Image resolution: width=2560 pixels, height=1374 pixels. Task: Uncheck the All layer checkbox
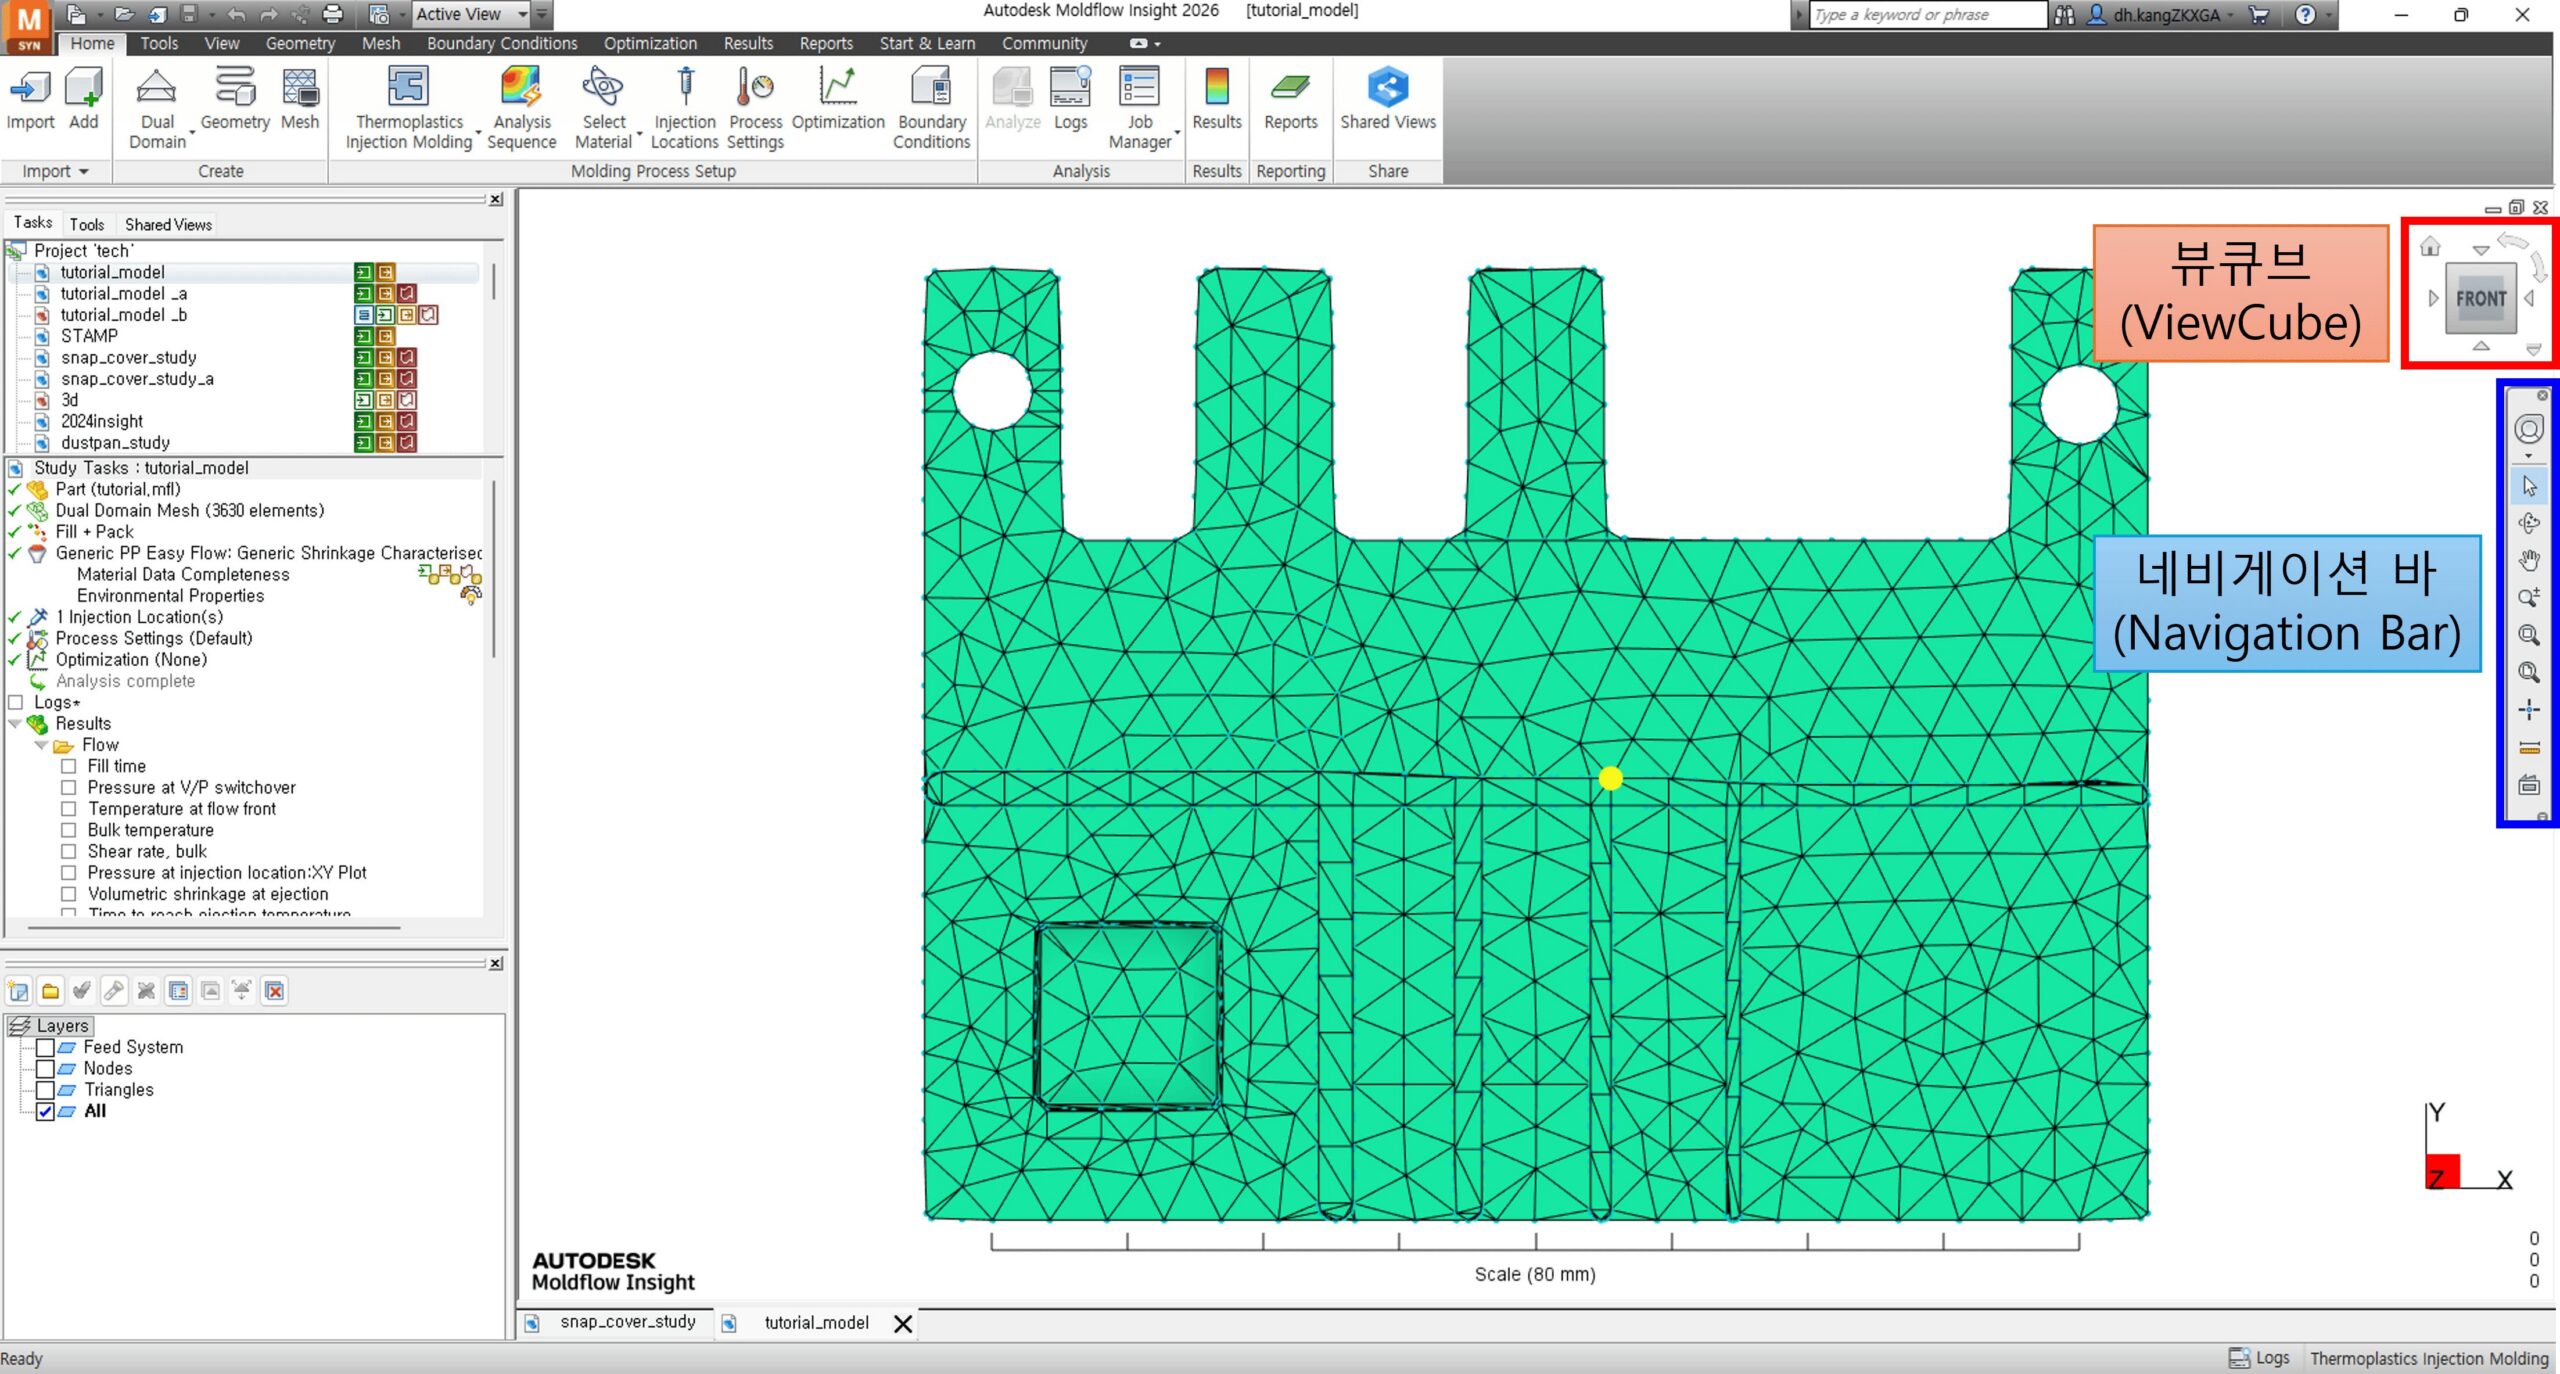click(x=45, y=1111)
